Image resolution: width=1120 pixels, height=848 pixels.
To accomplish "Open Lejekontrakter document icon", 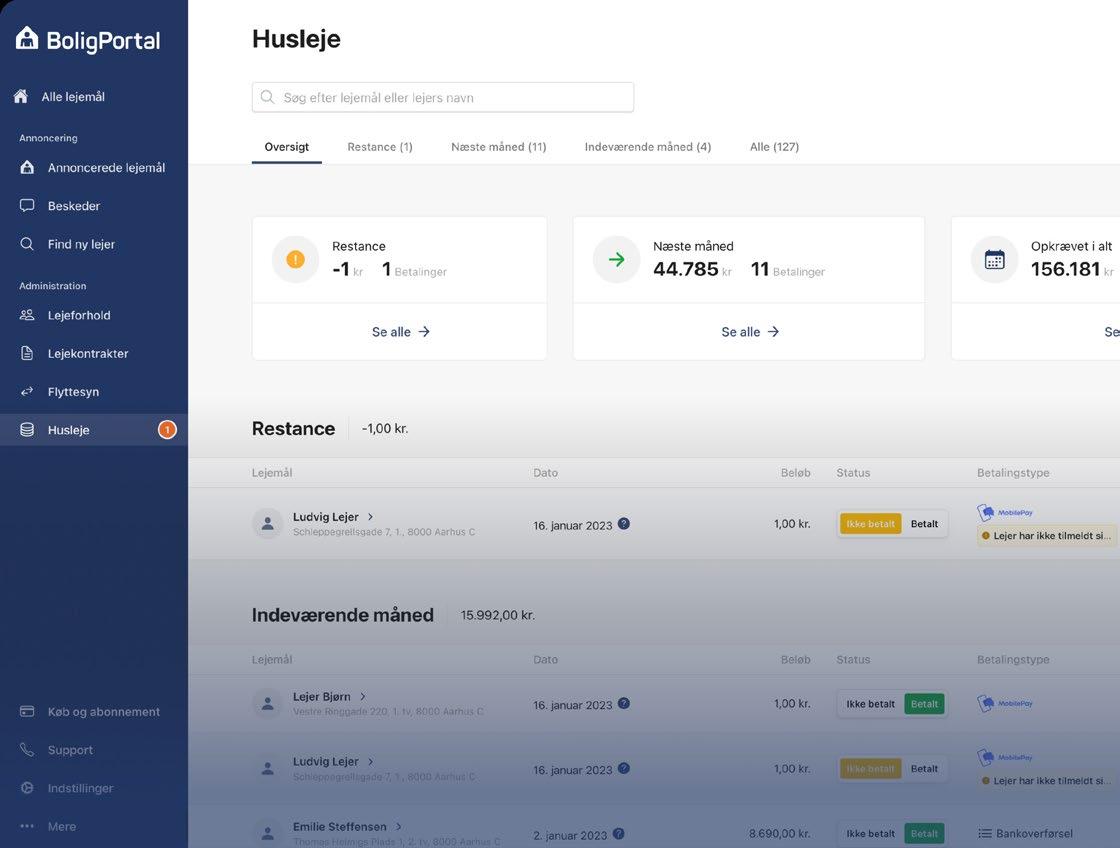I will click(x=27, y=354).
